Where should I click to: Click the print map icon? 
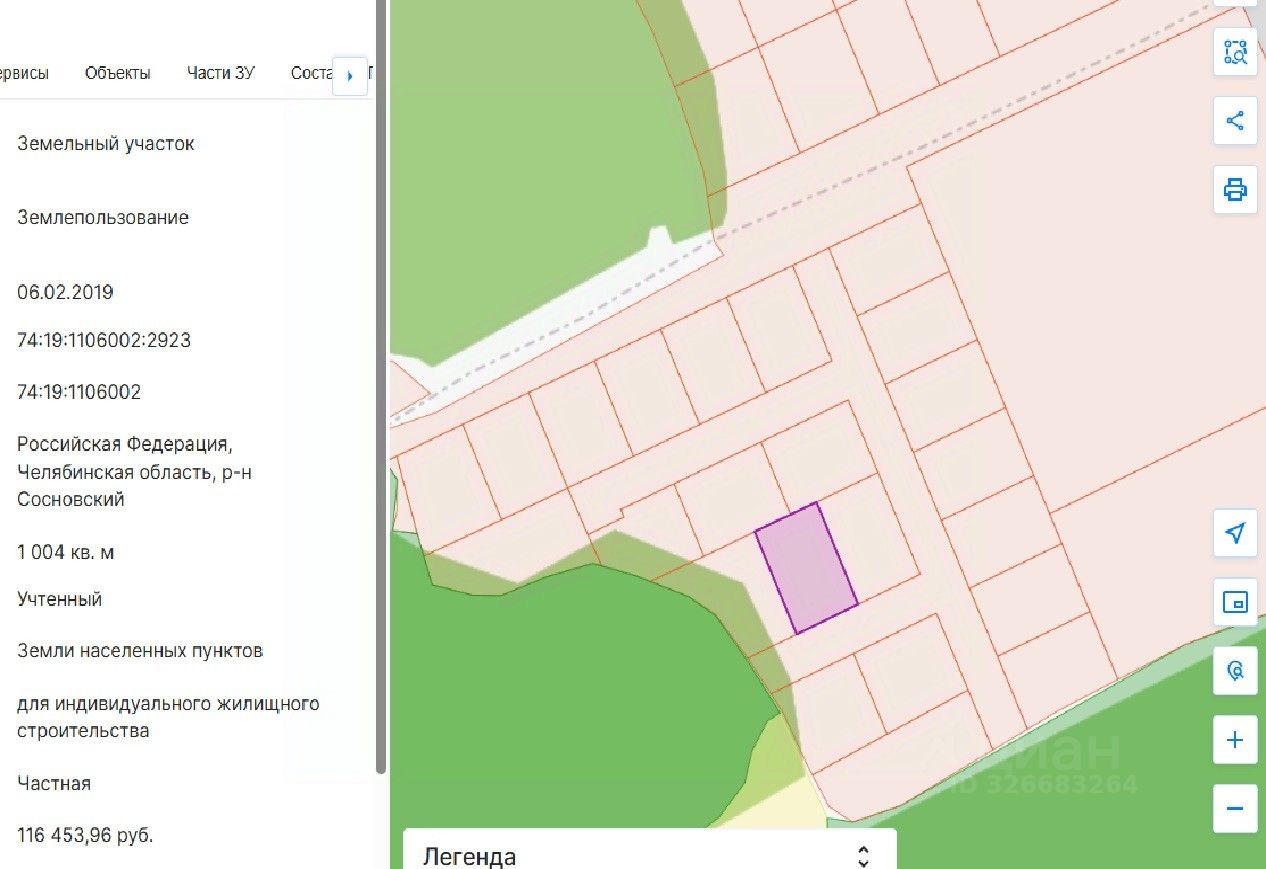(x=1235, y=189)
